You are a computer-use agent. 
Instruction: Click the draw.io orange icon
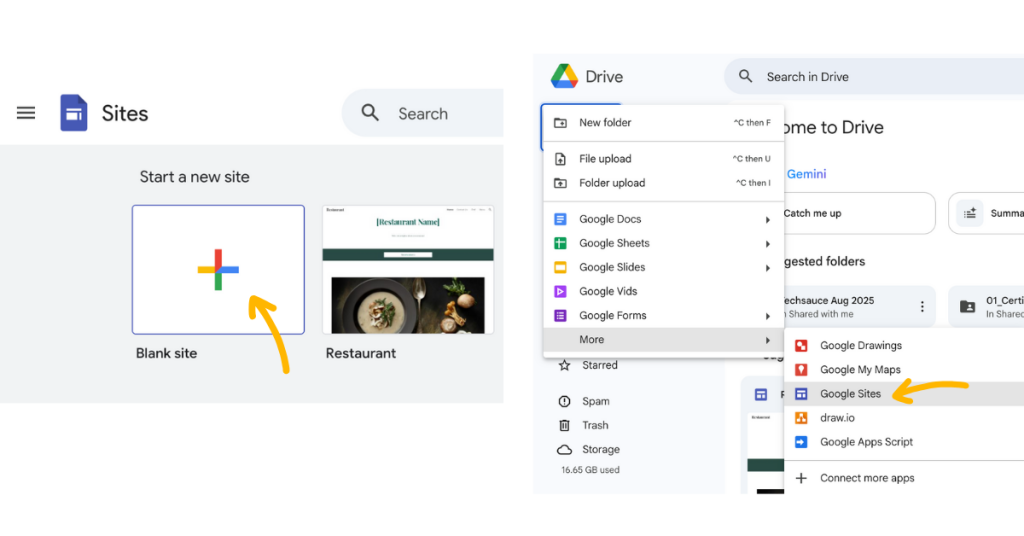(801, 418)
